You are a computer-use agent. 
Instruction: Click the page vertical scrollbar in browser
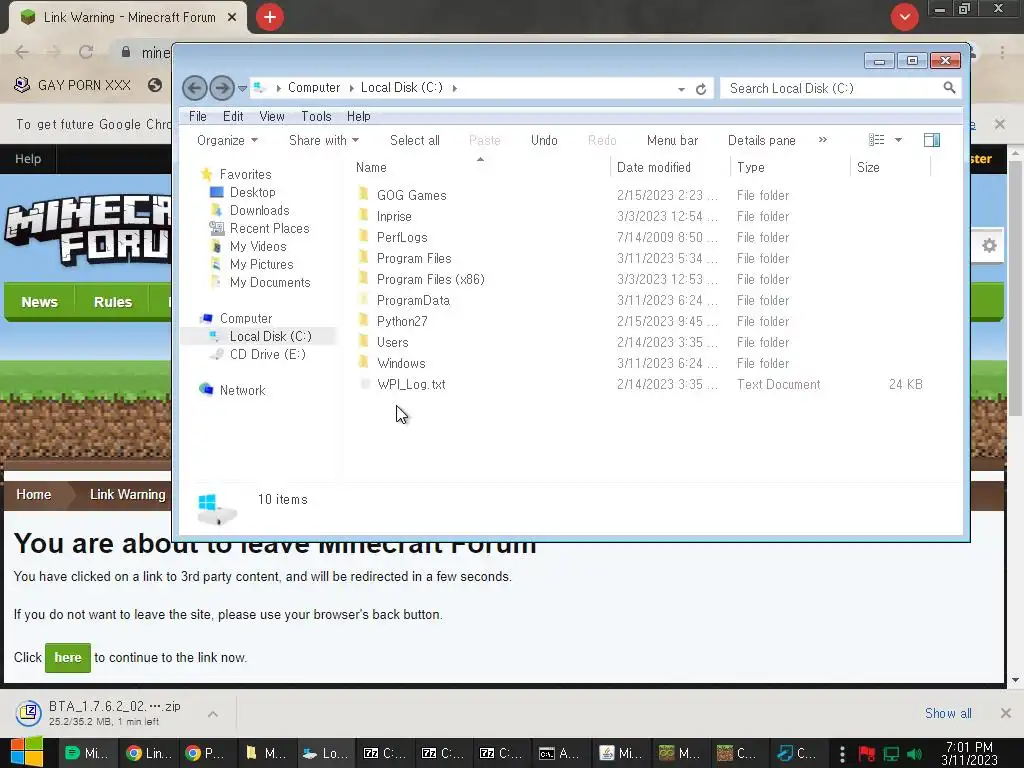(1015, 287)
